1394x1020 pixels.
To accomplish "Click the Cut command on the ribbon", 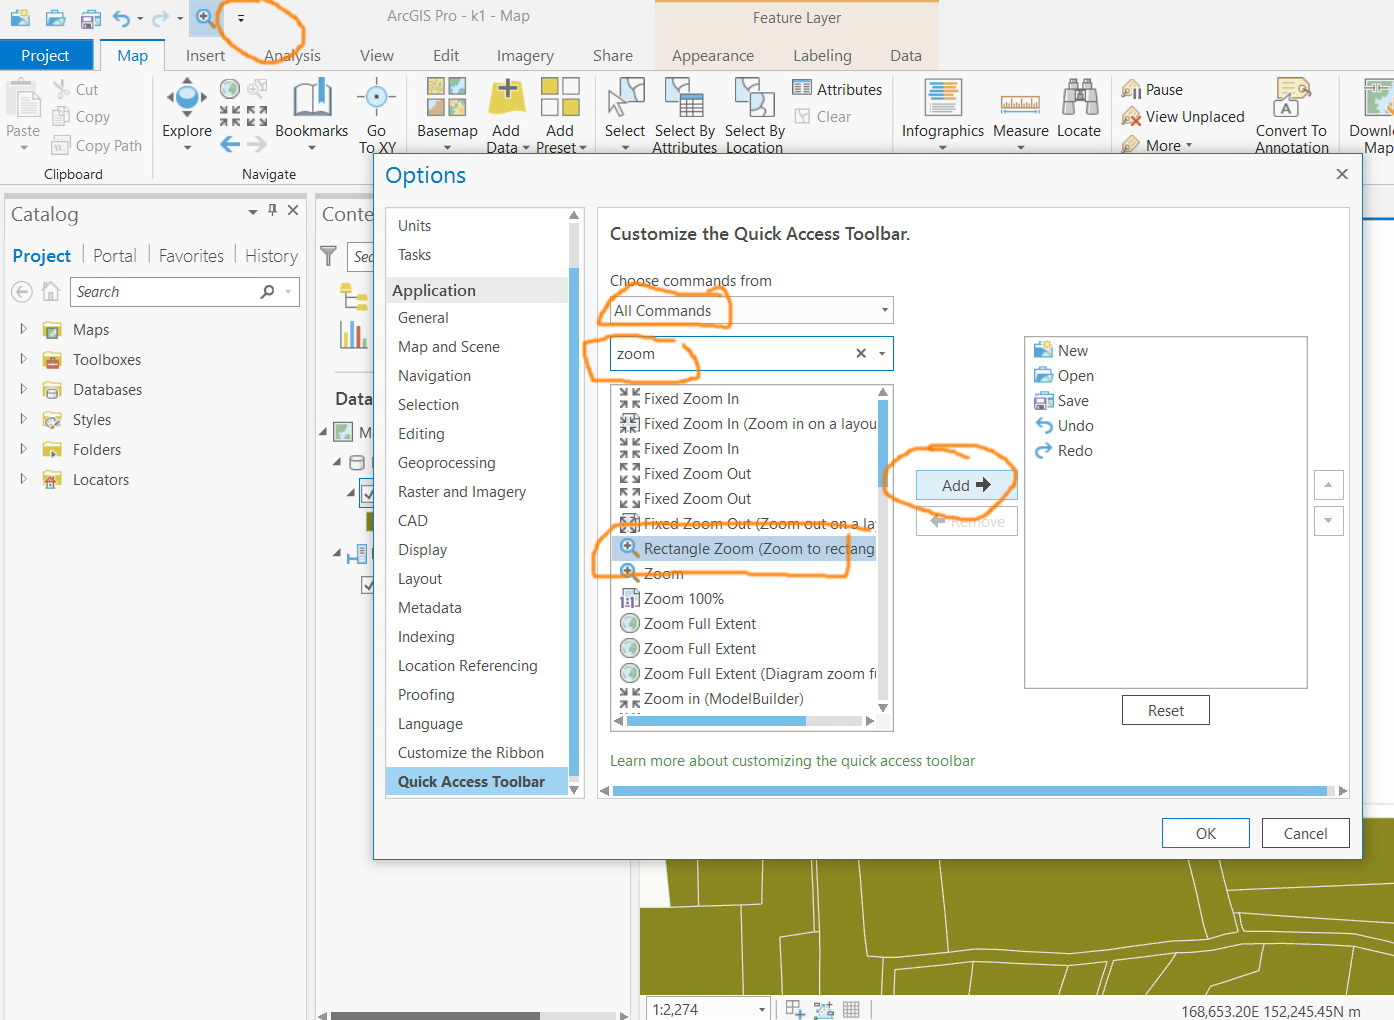I will (x=75, y=89).
